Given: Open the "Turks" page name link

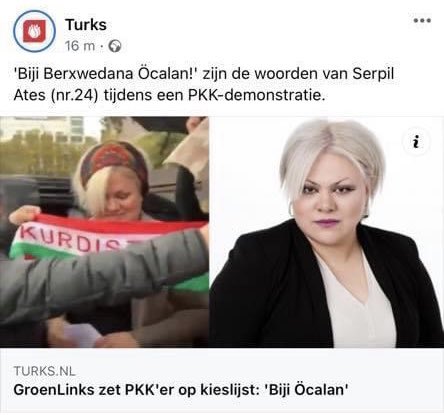Looking at the screenshot, I should pos(86,25).
